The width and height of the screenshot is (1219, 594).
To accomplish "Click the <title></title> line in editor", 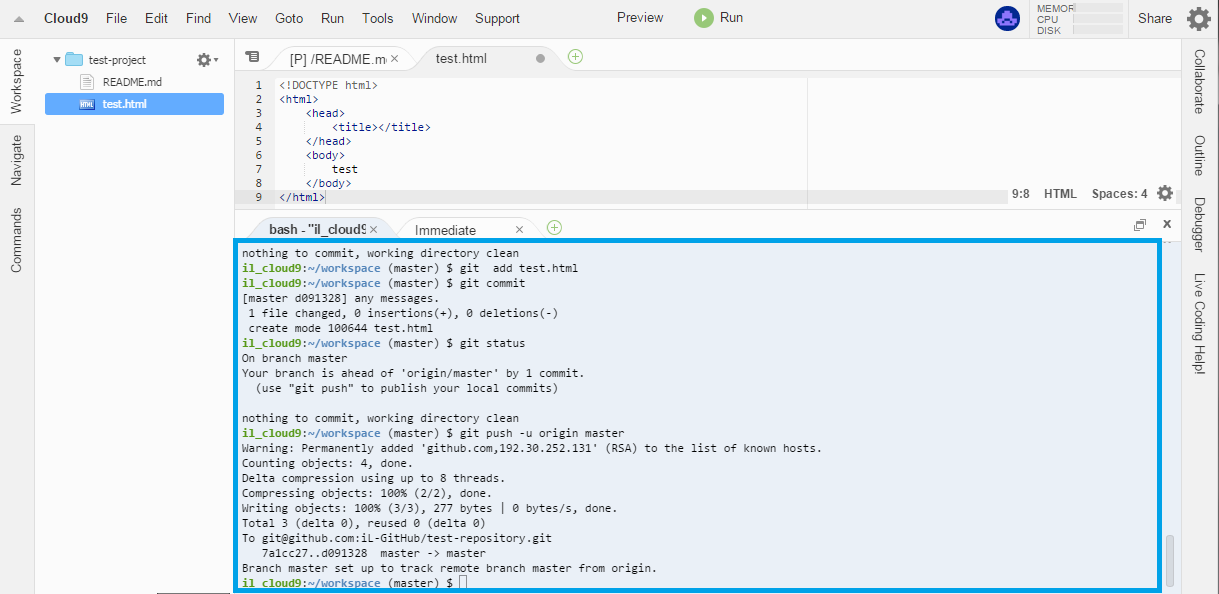I will coord(381,127).
